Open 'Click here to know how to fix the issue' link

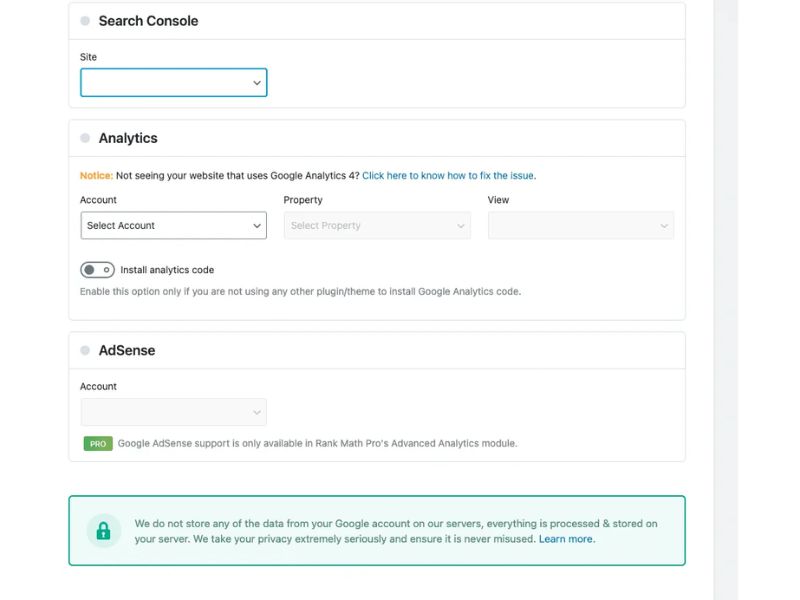[x=449, y=176]
